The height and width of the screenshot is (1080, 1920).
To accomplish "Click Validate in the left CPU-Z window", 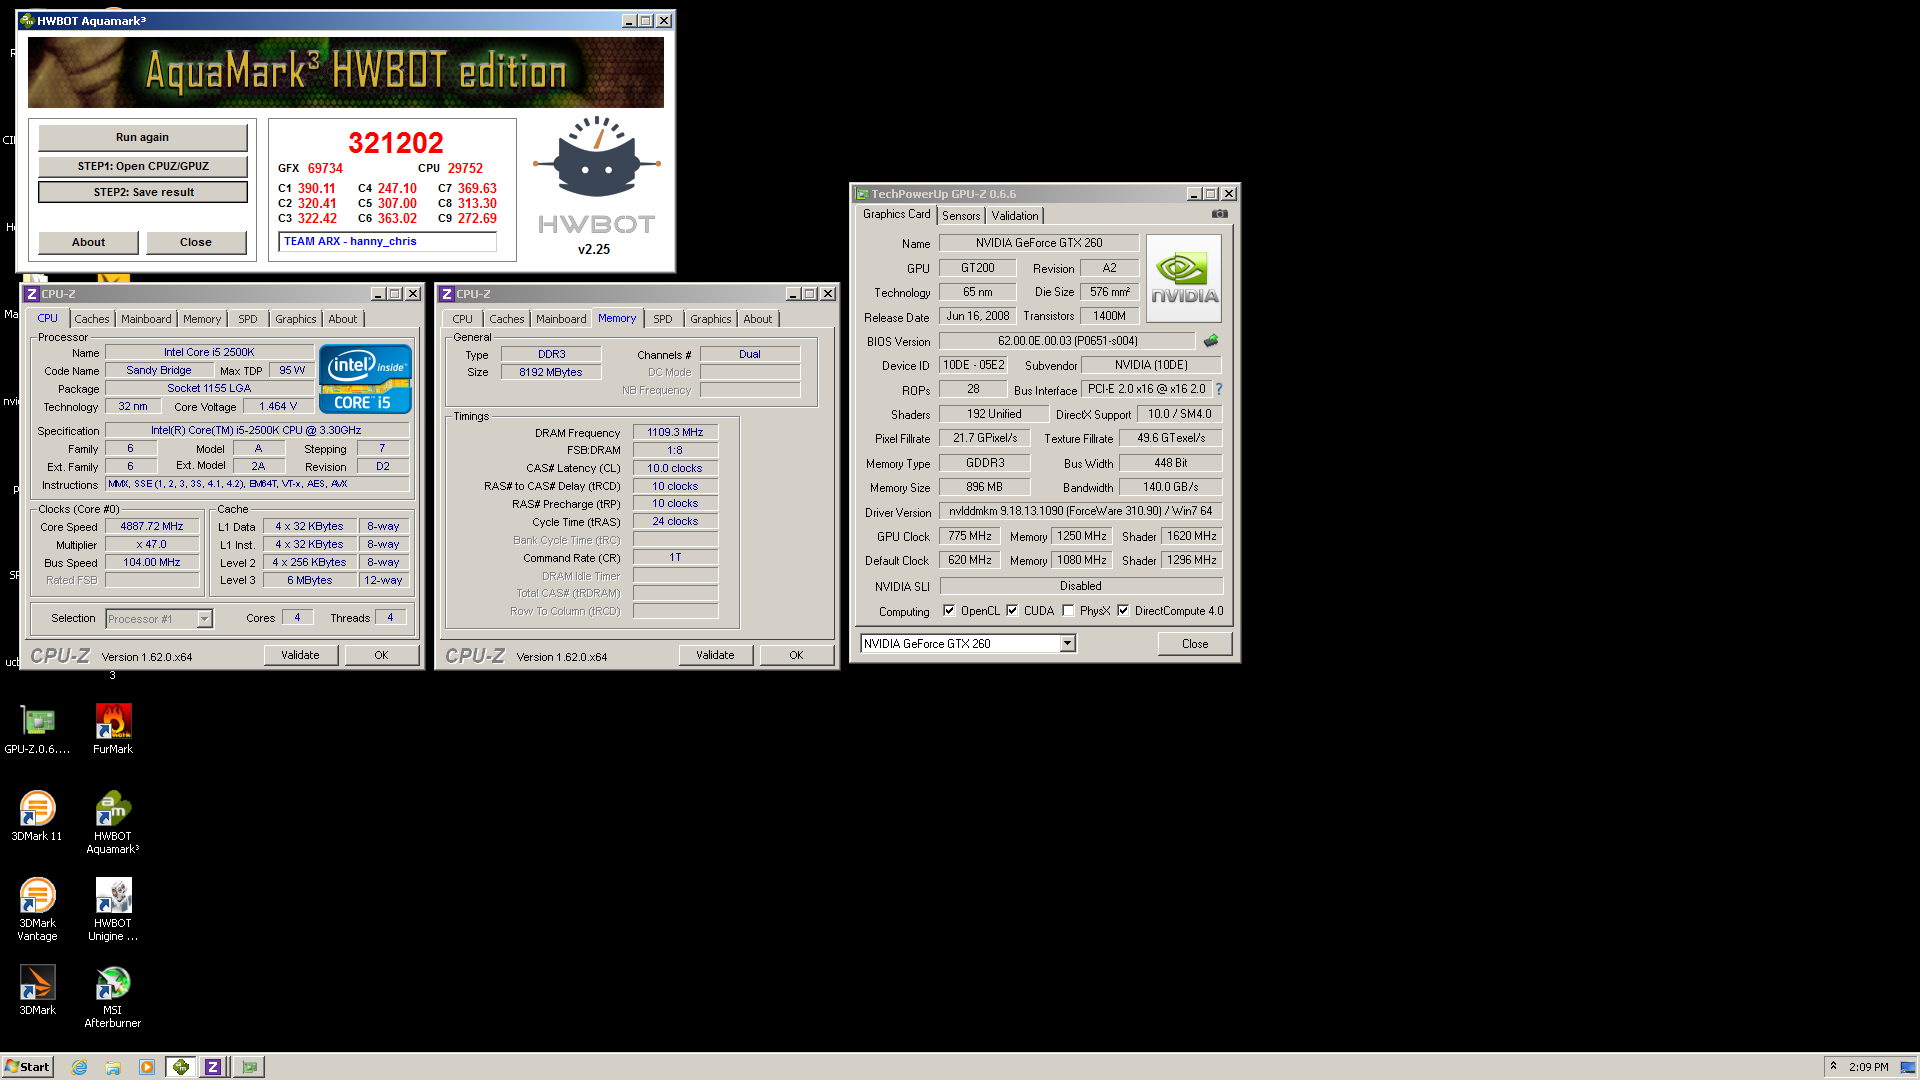I will (x=300, y=655).
